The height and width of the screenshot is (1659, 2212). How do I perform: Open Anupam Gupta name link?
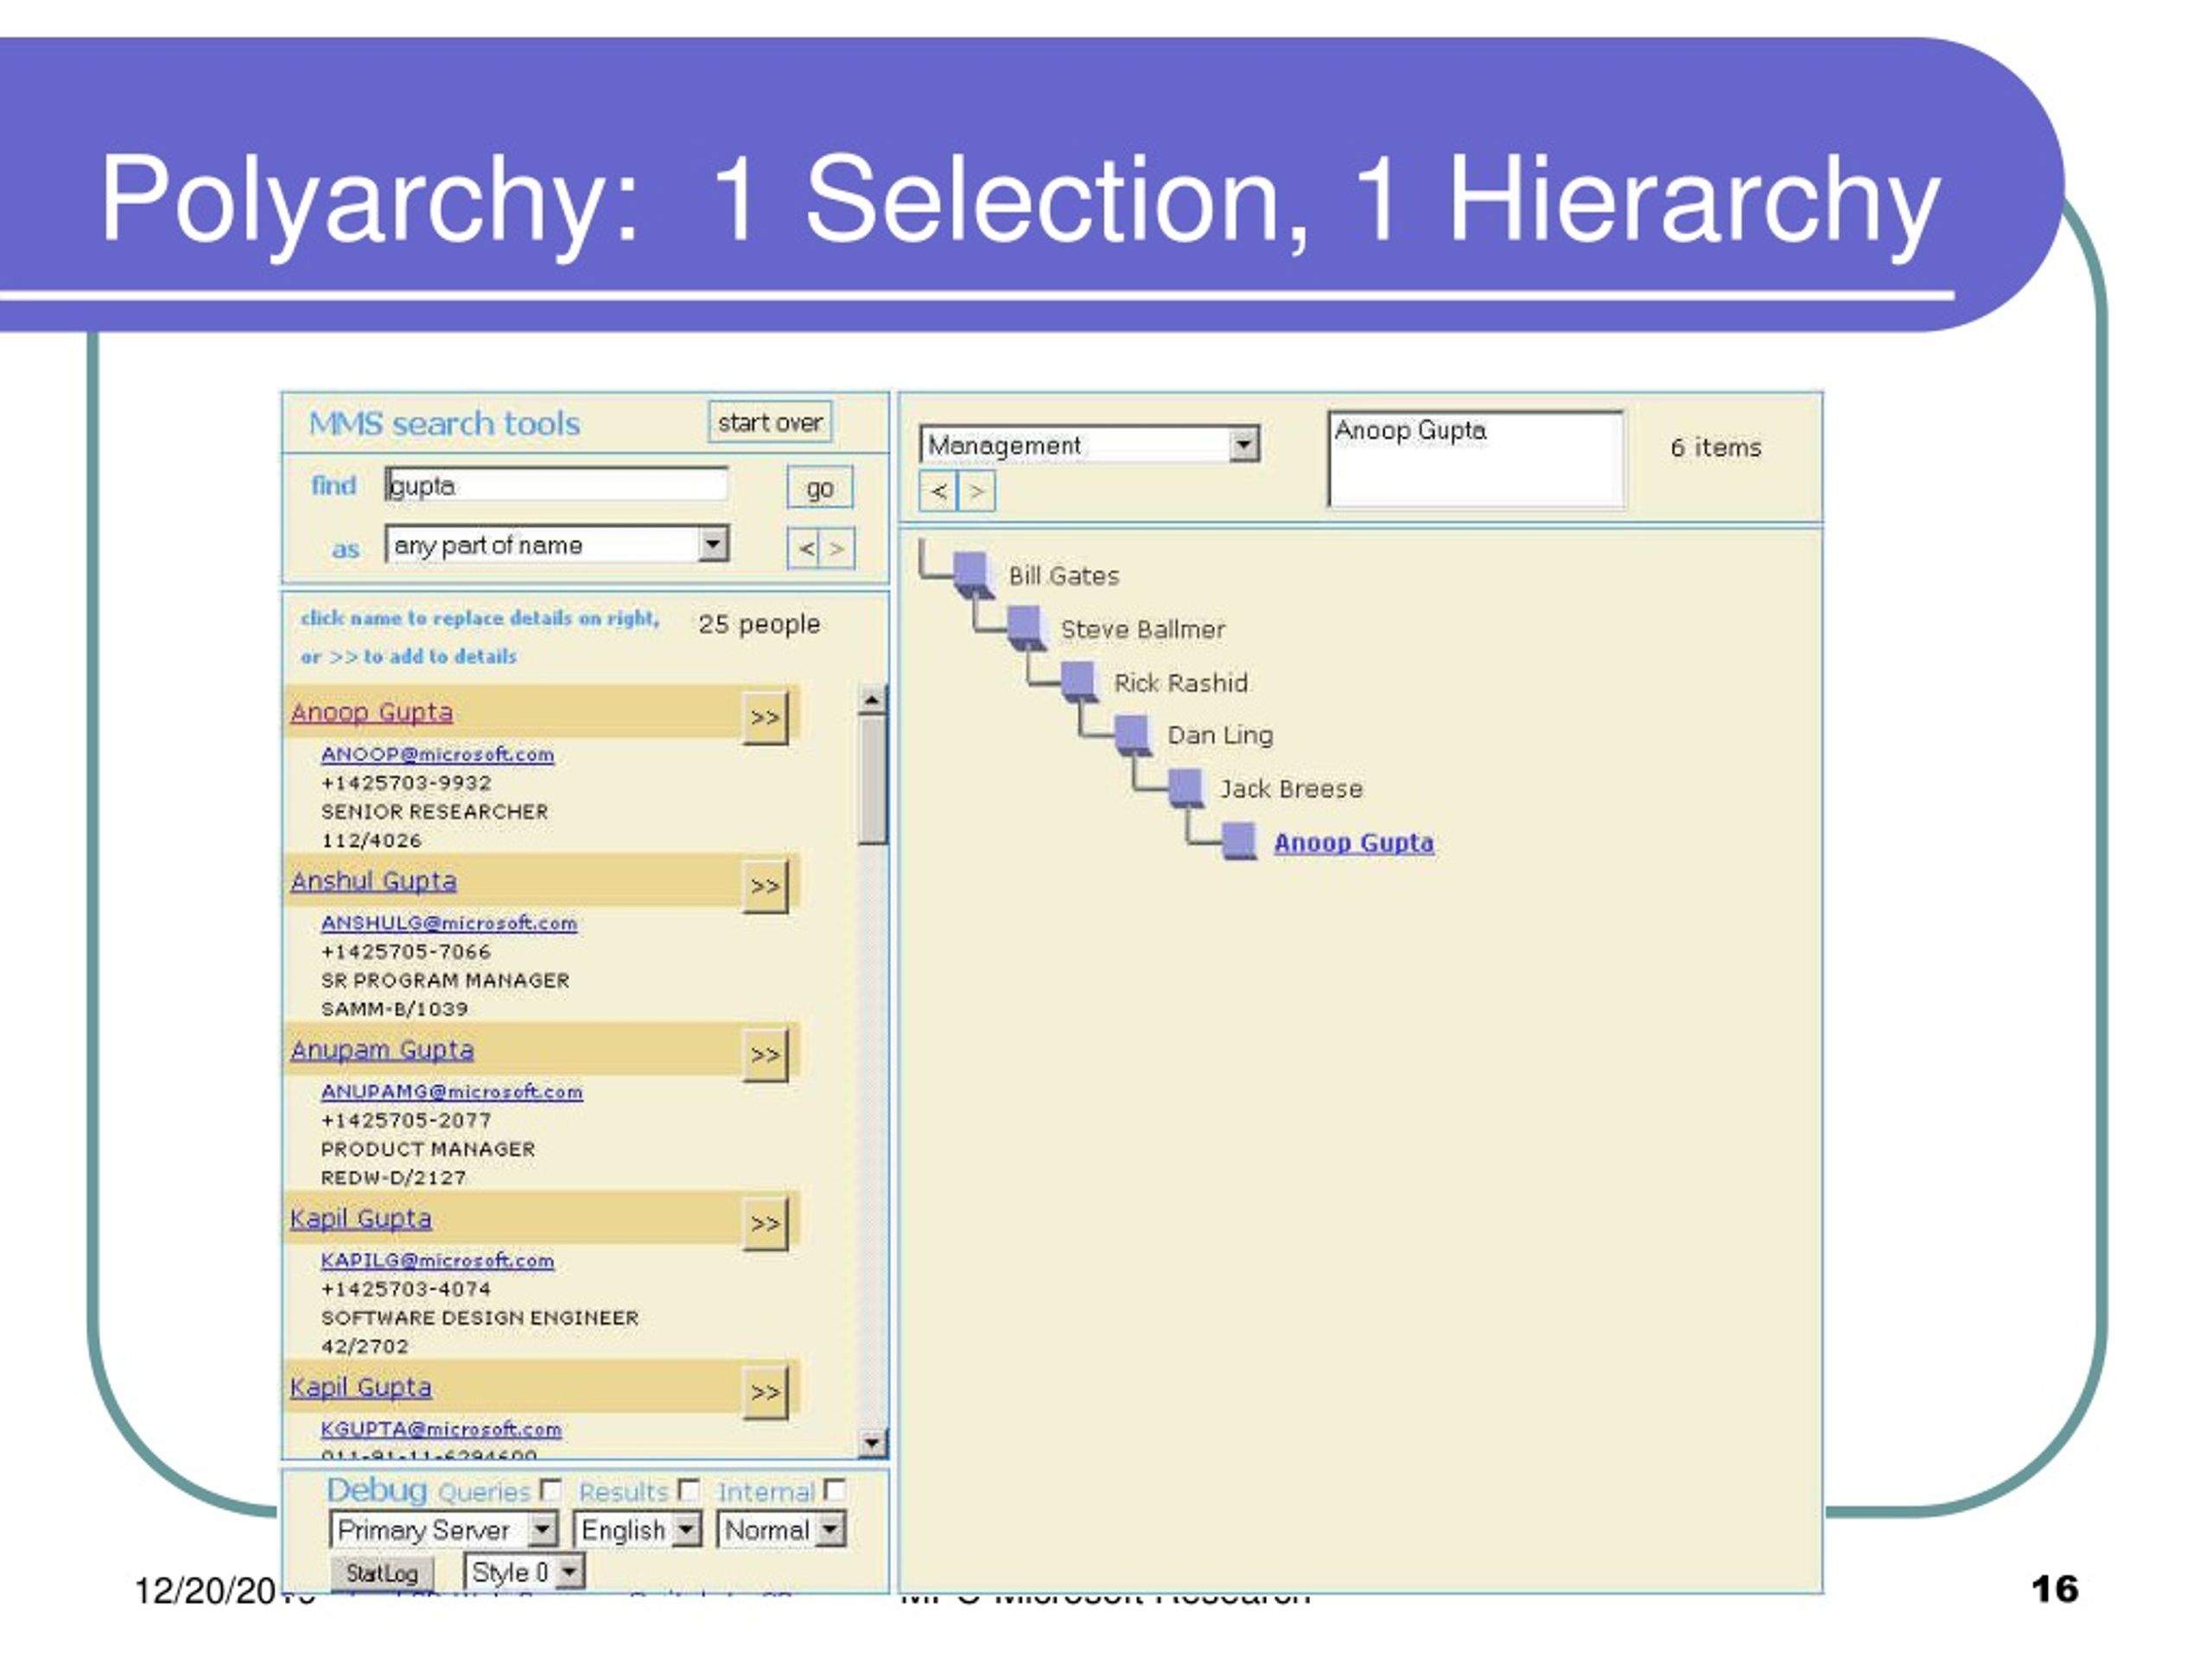coord(382,1050)
